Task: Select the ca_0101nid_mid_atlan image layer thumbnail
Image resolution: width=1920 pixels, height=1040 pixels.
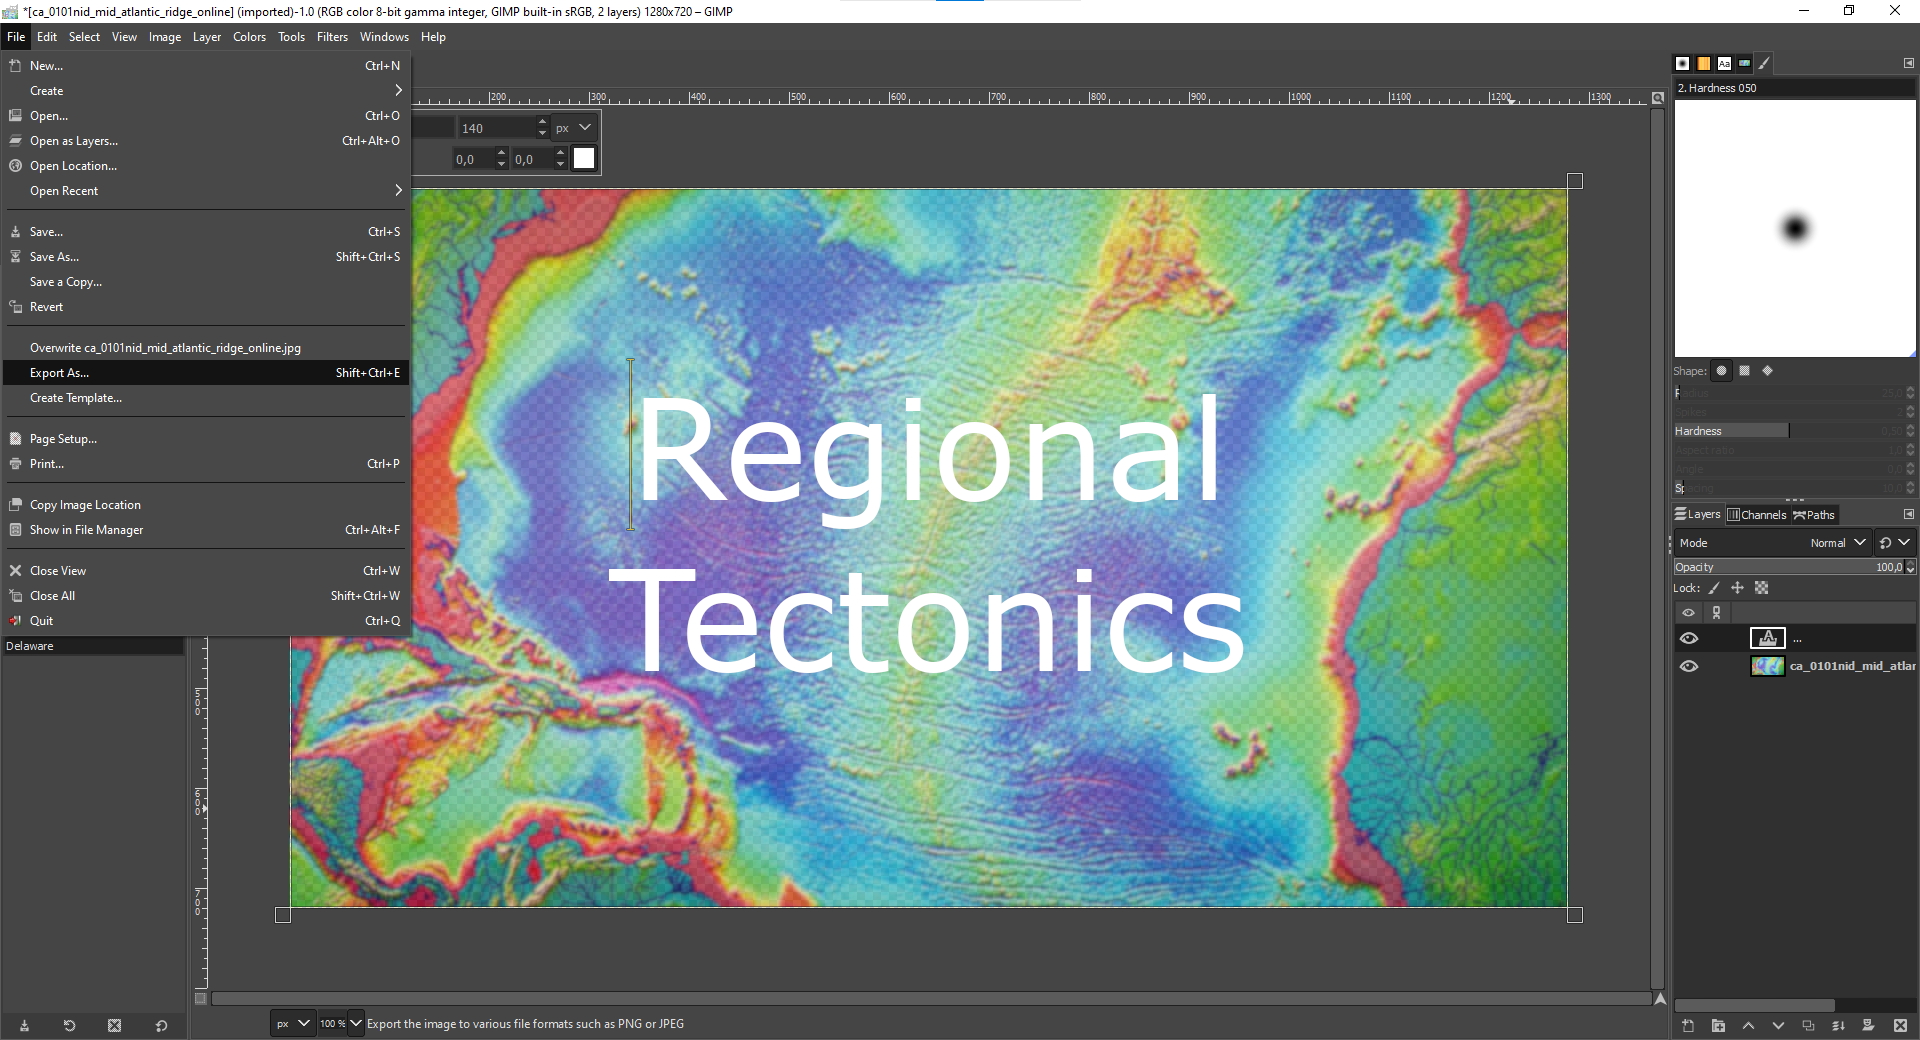Action: (x=1768, y=666)
